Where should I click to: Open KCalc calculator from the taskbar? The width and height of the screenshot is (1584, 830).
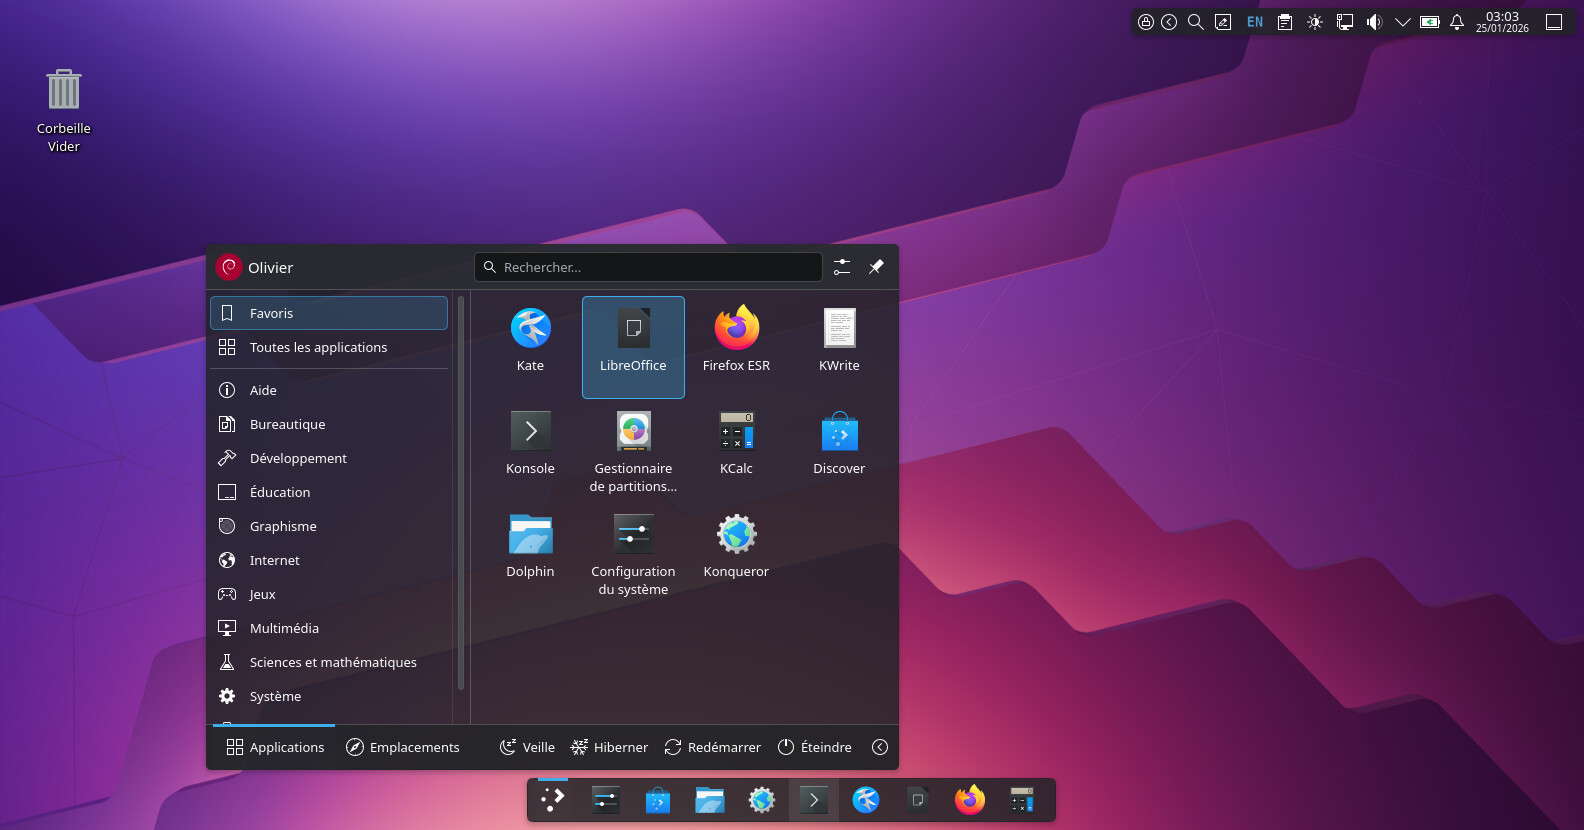coord(1022,800)
